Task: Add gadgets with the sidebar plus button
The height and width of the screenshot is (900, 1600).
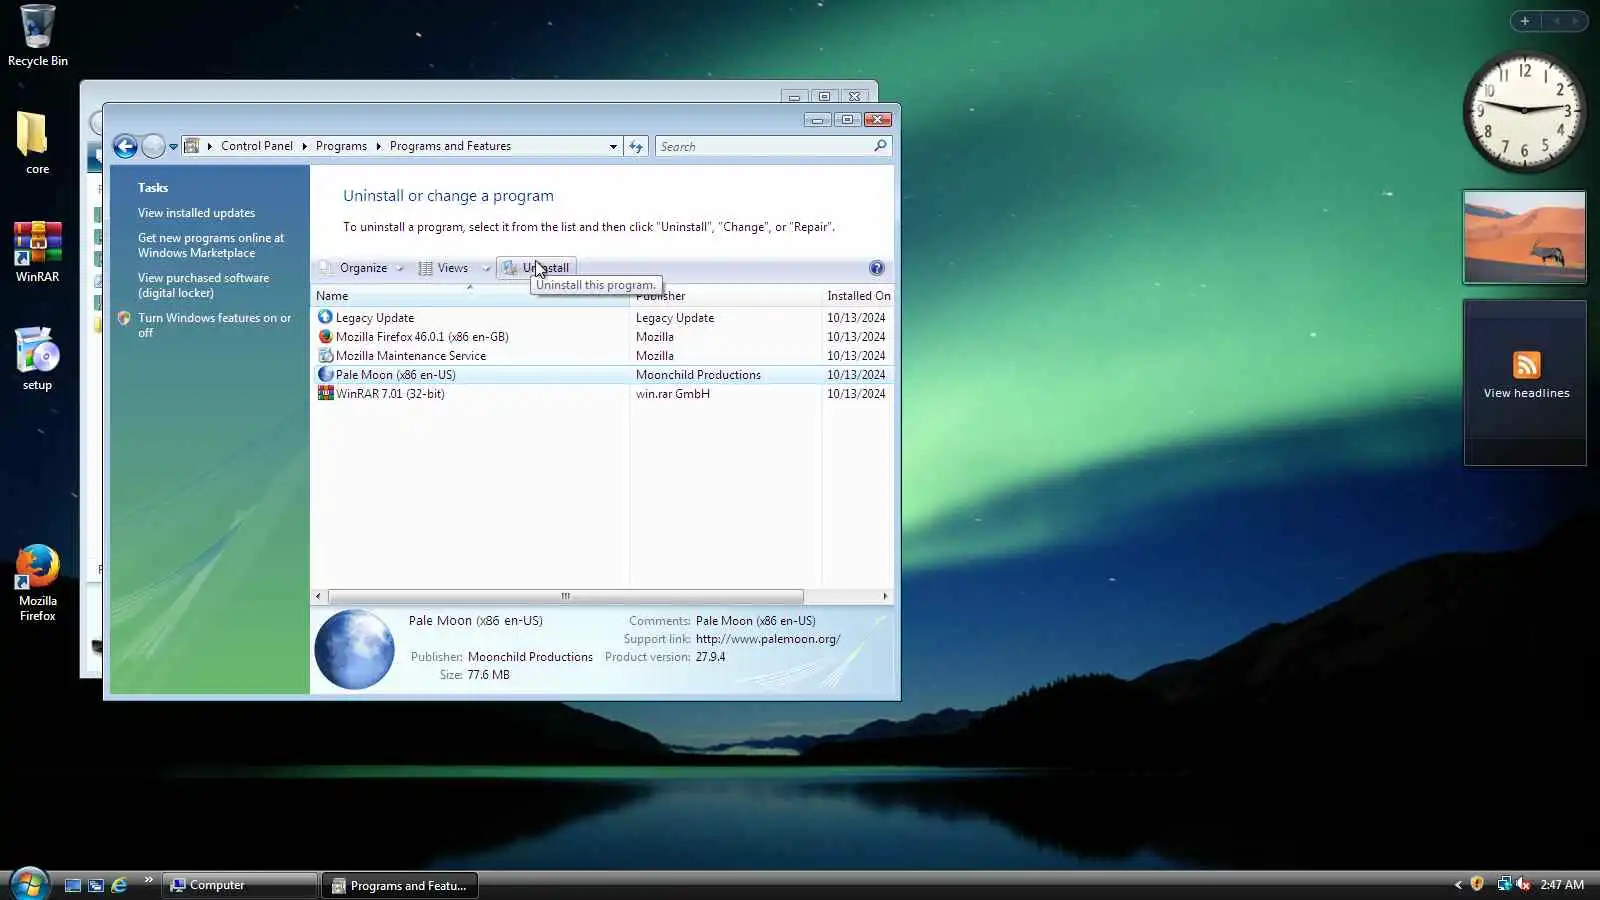Action: [x=1525, y=21]
